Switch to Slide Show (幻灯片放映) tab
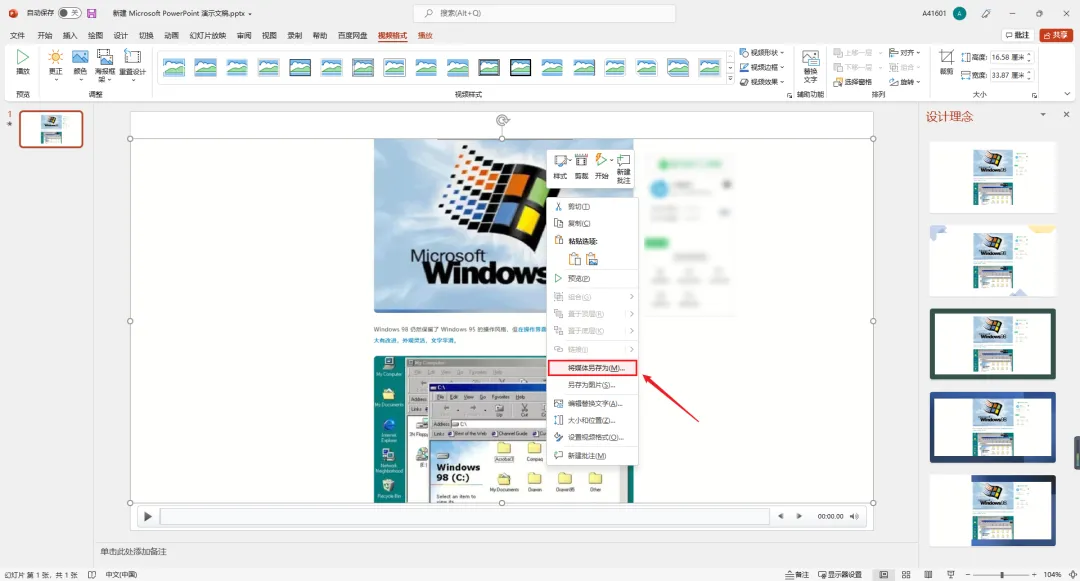This screenshot has width=1080, height=581. tap(207, 35)
